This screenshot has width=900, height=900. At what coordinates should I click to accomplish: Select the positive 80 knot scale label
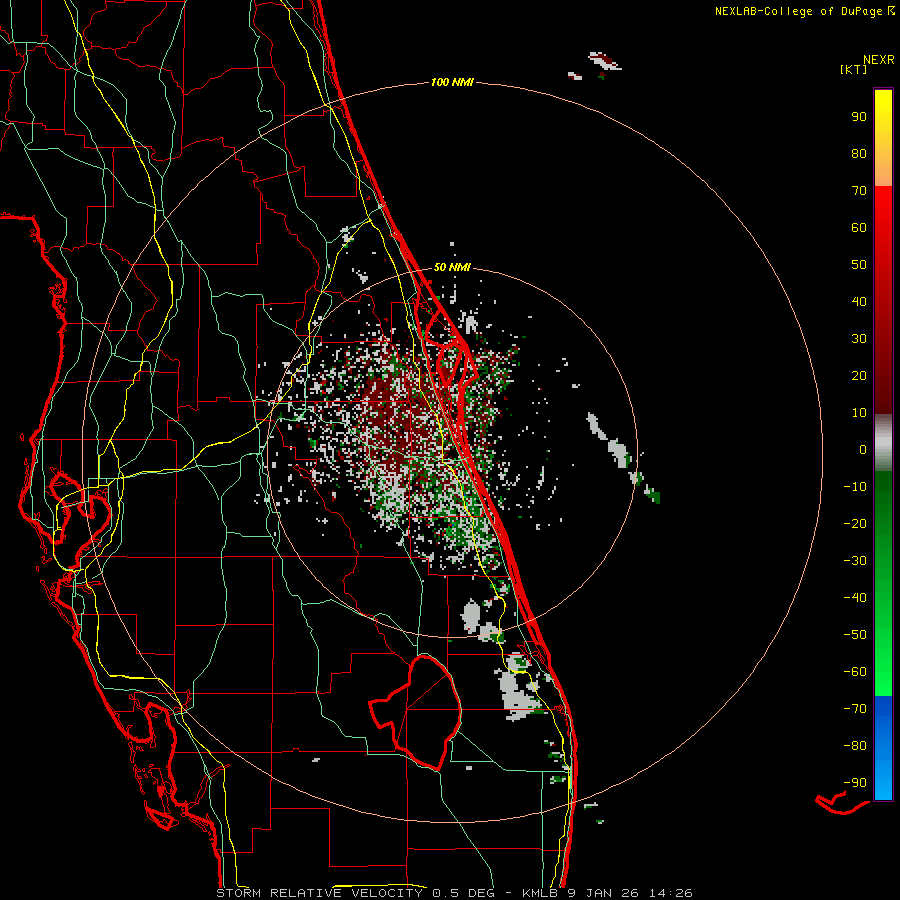click(x=859, y=153)
